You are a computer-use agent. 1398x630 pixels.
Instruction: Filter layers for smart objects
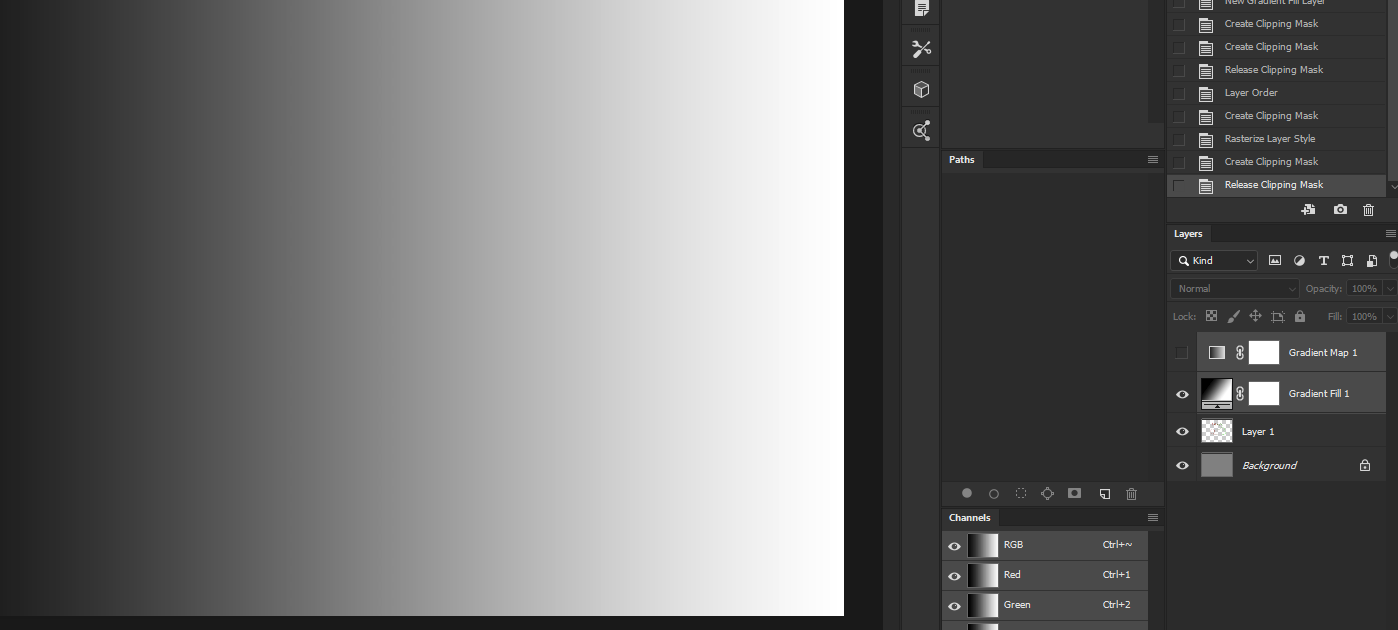(1371, 260)
